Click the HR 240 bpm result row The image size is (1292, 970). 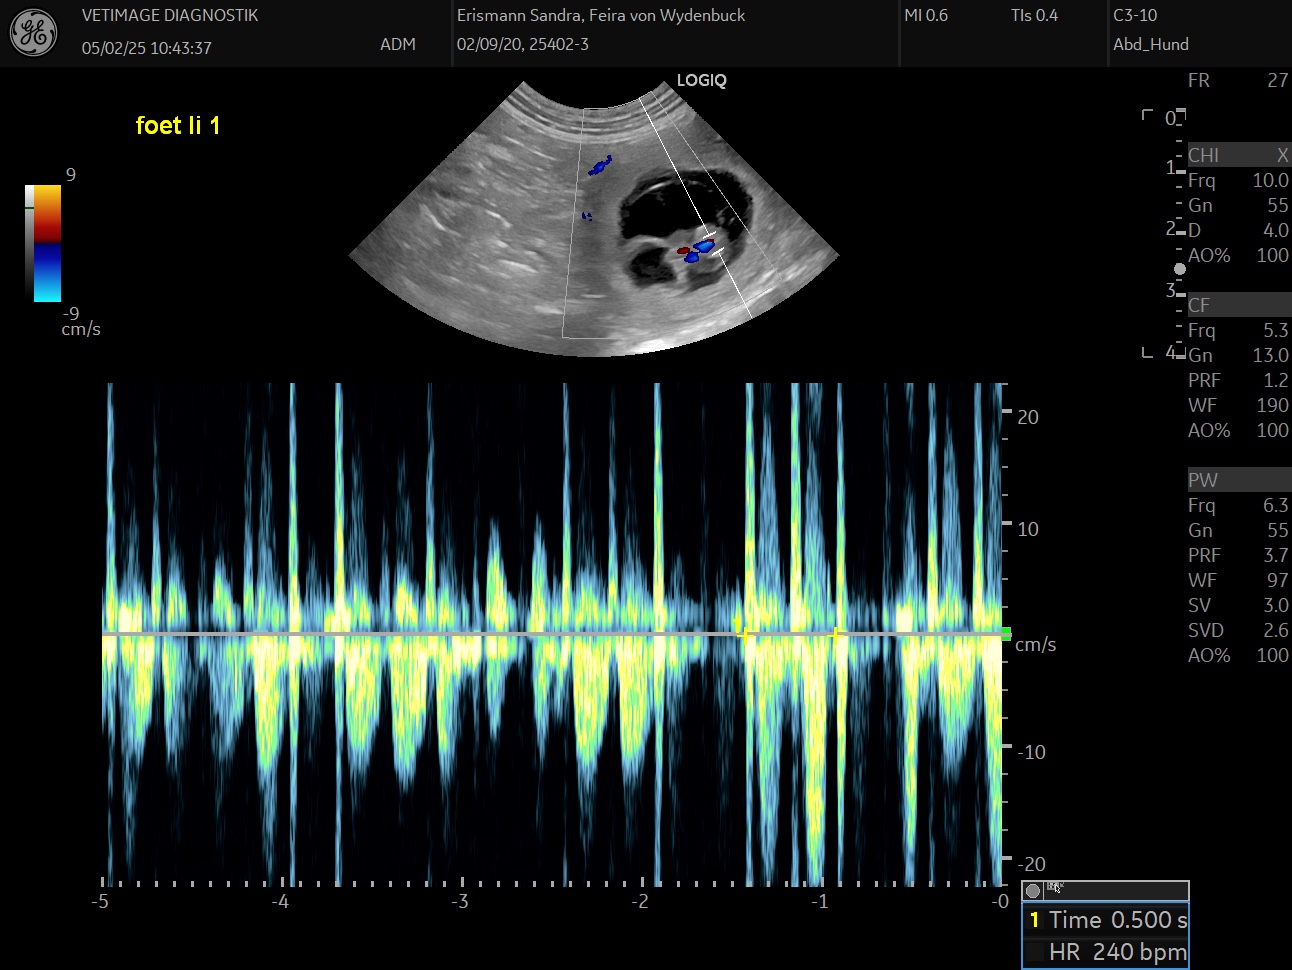tap(1107, 952)
